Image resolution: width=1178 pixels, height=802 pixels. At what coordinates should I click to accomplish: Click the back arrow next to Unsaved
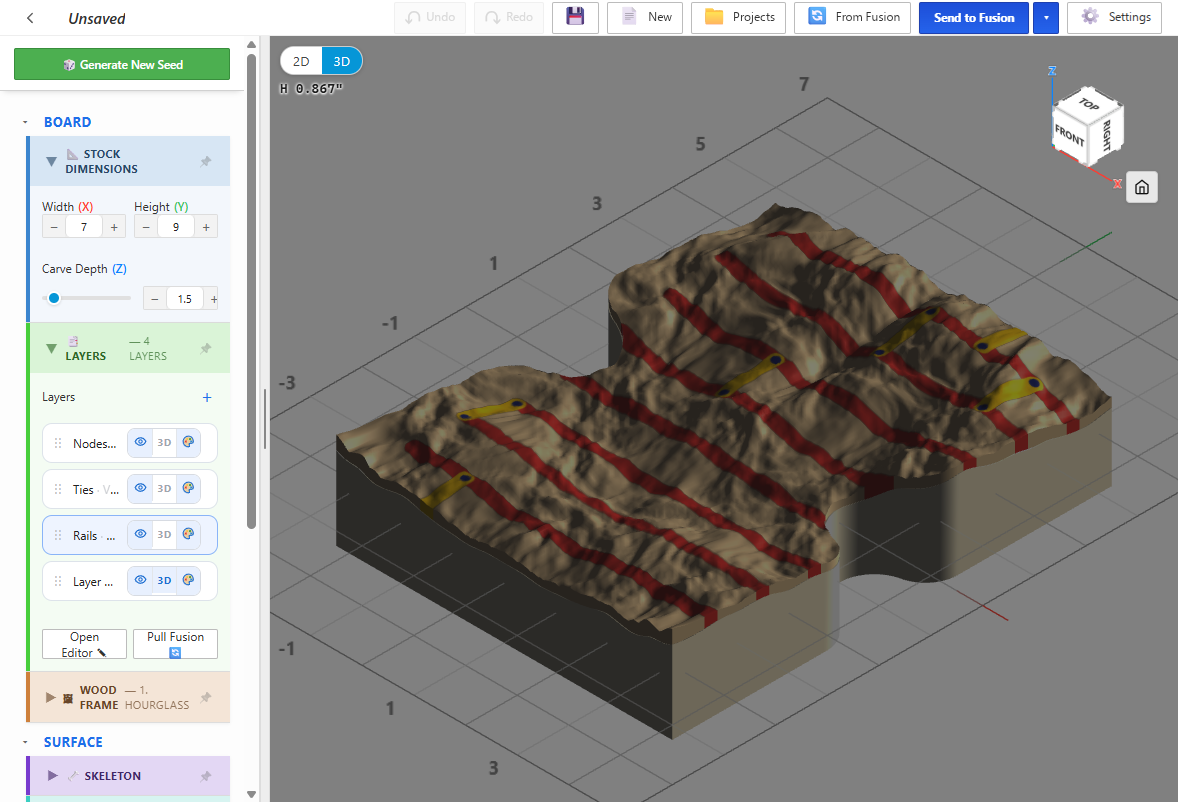[x=30, y=18]
